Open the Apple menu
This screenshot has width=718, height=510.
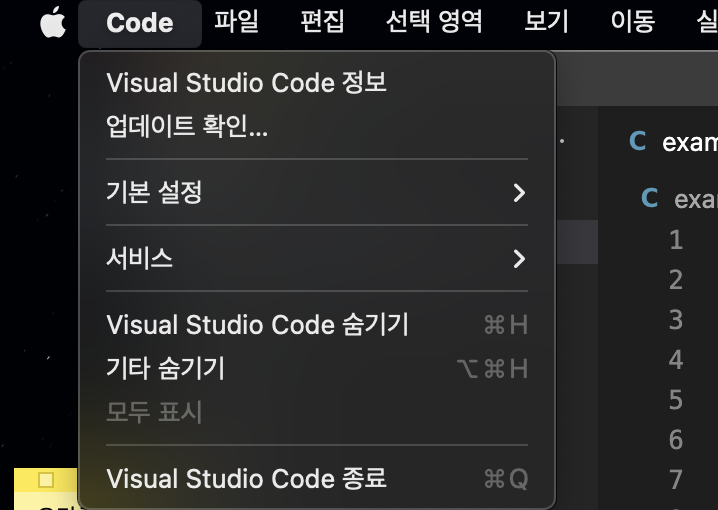click(53, 22)
